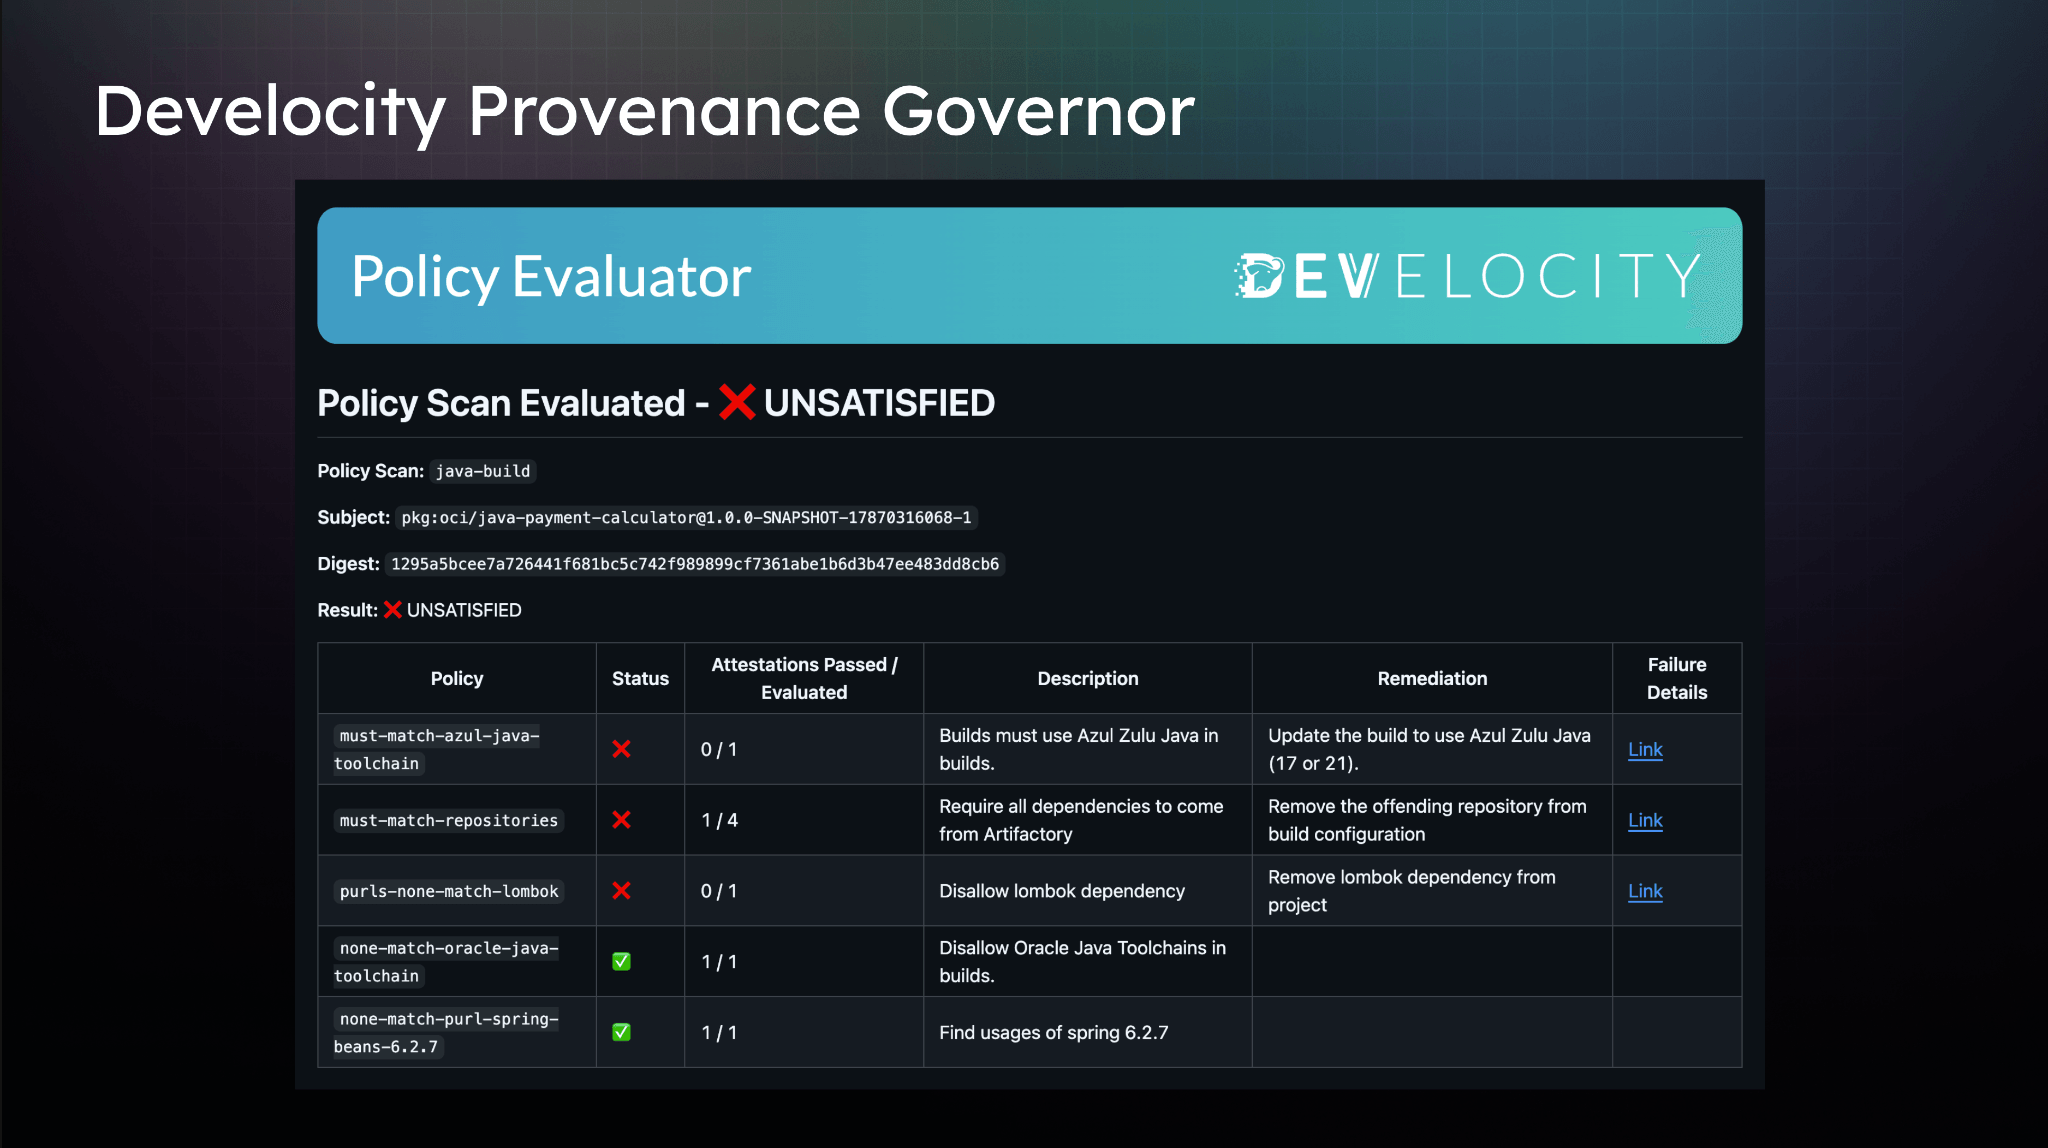Click the red X beside UNSATISFIED heading
Image resolution: width=2048 pixels, height=1148 pixels.
click(737, 402)
